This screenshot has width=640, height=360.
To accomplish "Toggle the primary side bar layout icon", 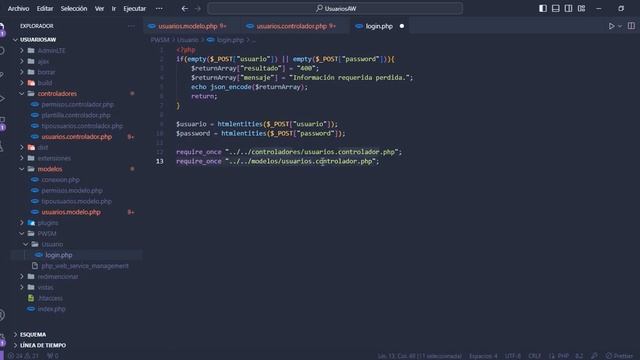I will (543, 8).
